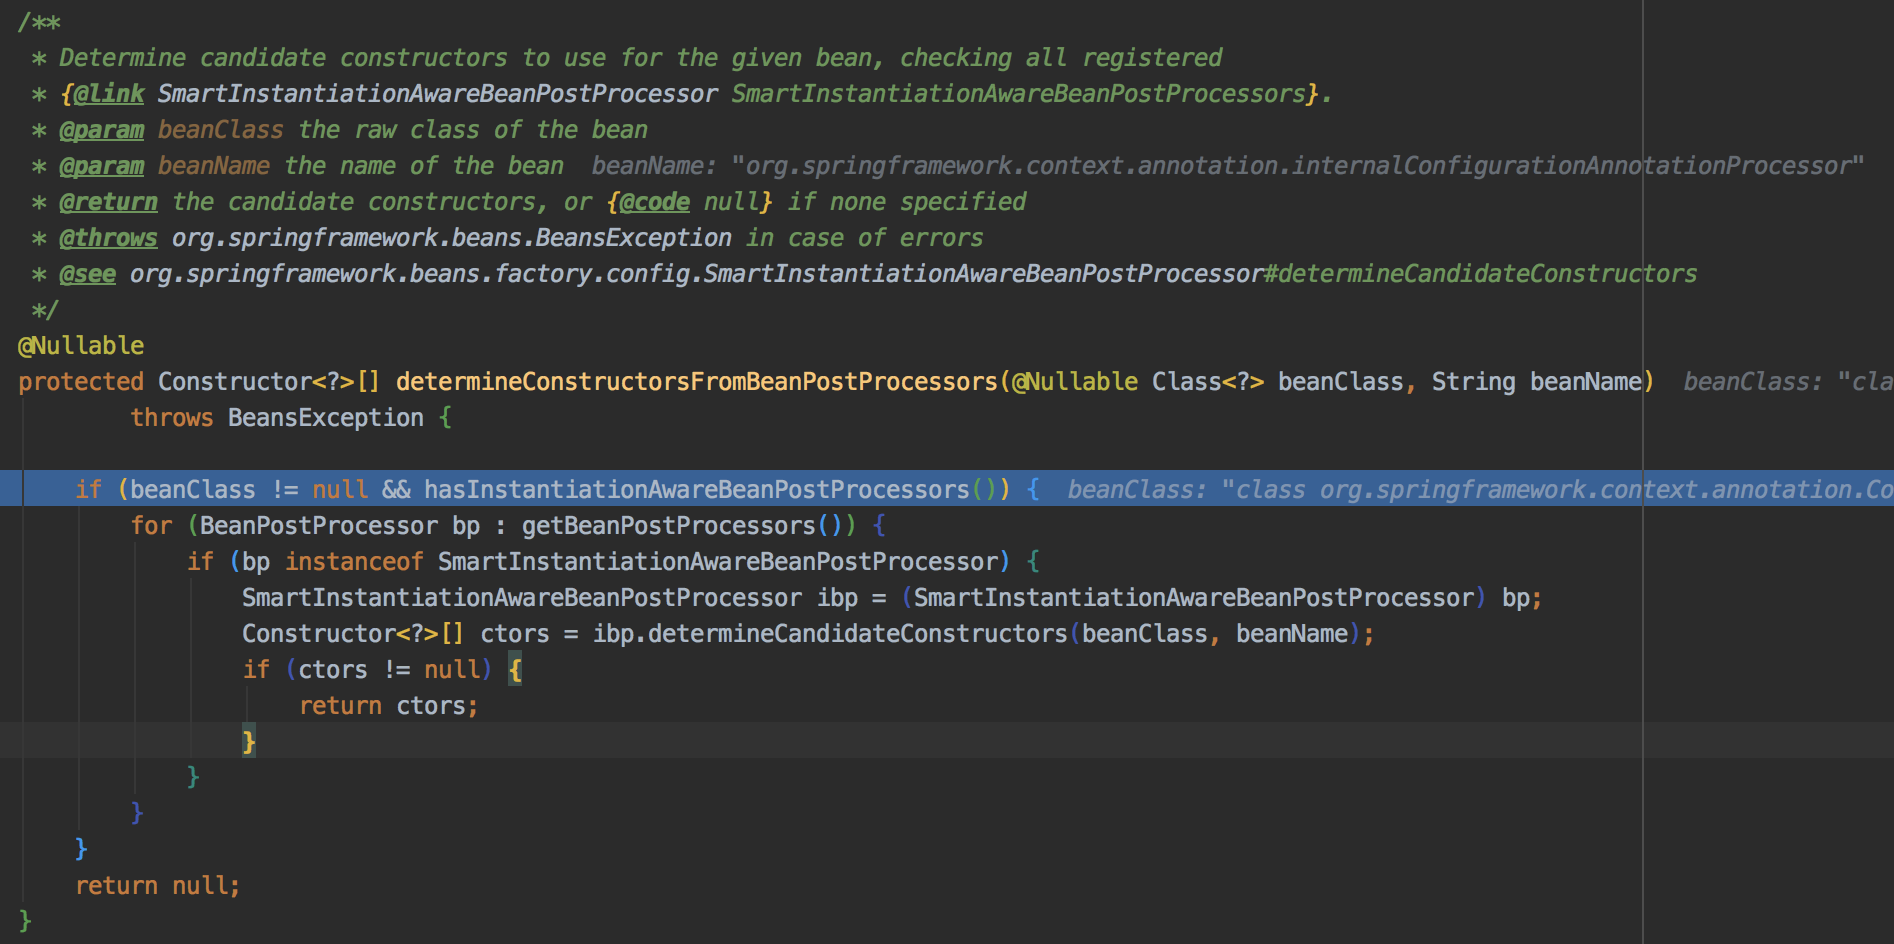The image size is (1894, 944).
Task: Click inline beanName debug value in Javadoc
Action: 1228,166
